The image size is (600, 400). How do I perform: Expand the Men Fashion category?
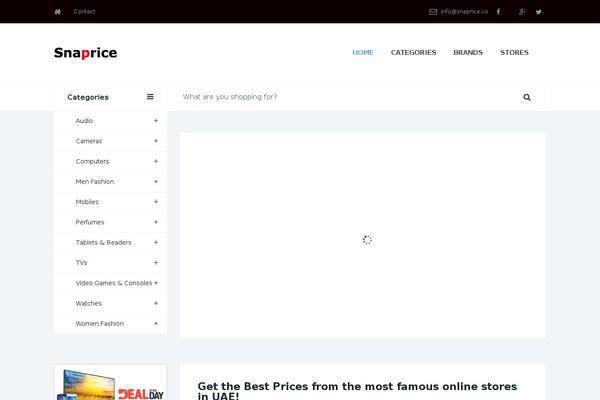[x=156, y=181]
